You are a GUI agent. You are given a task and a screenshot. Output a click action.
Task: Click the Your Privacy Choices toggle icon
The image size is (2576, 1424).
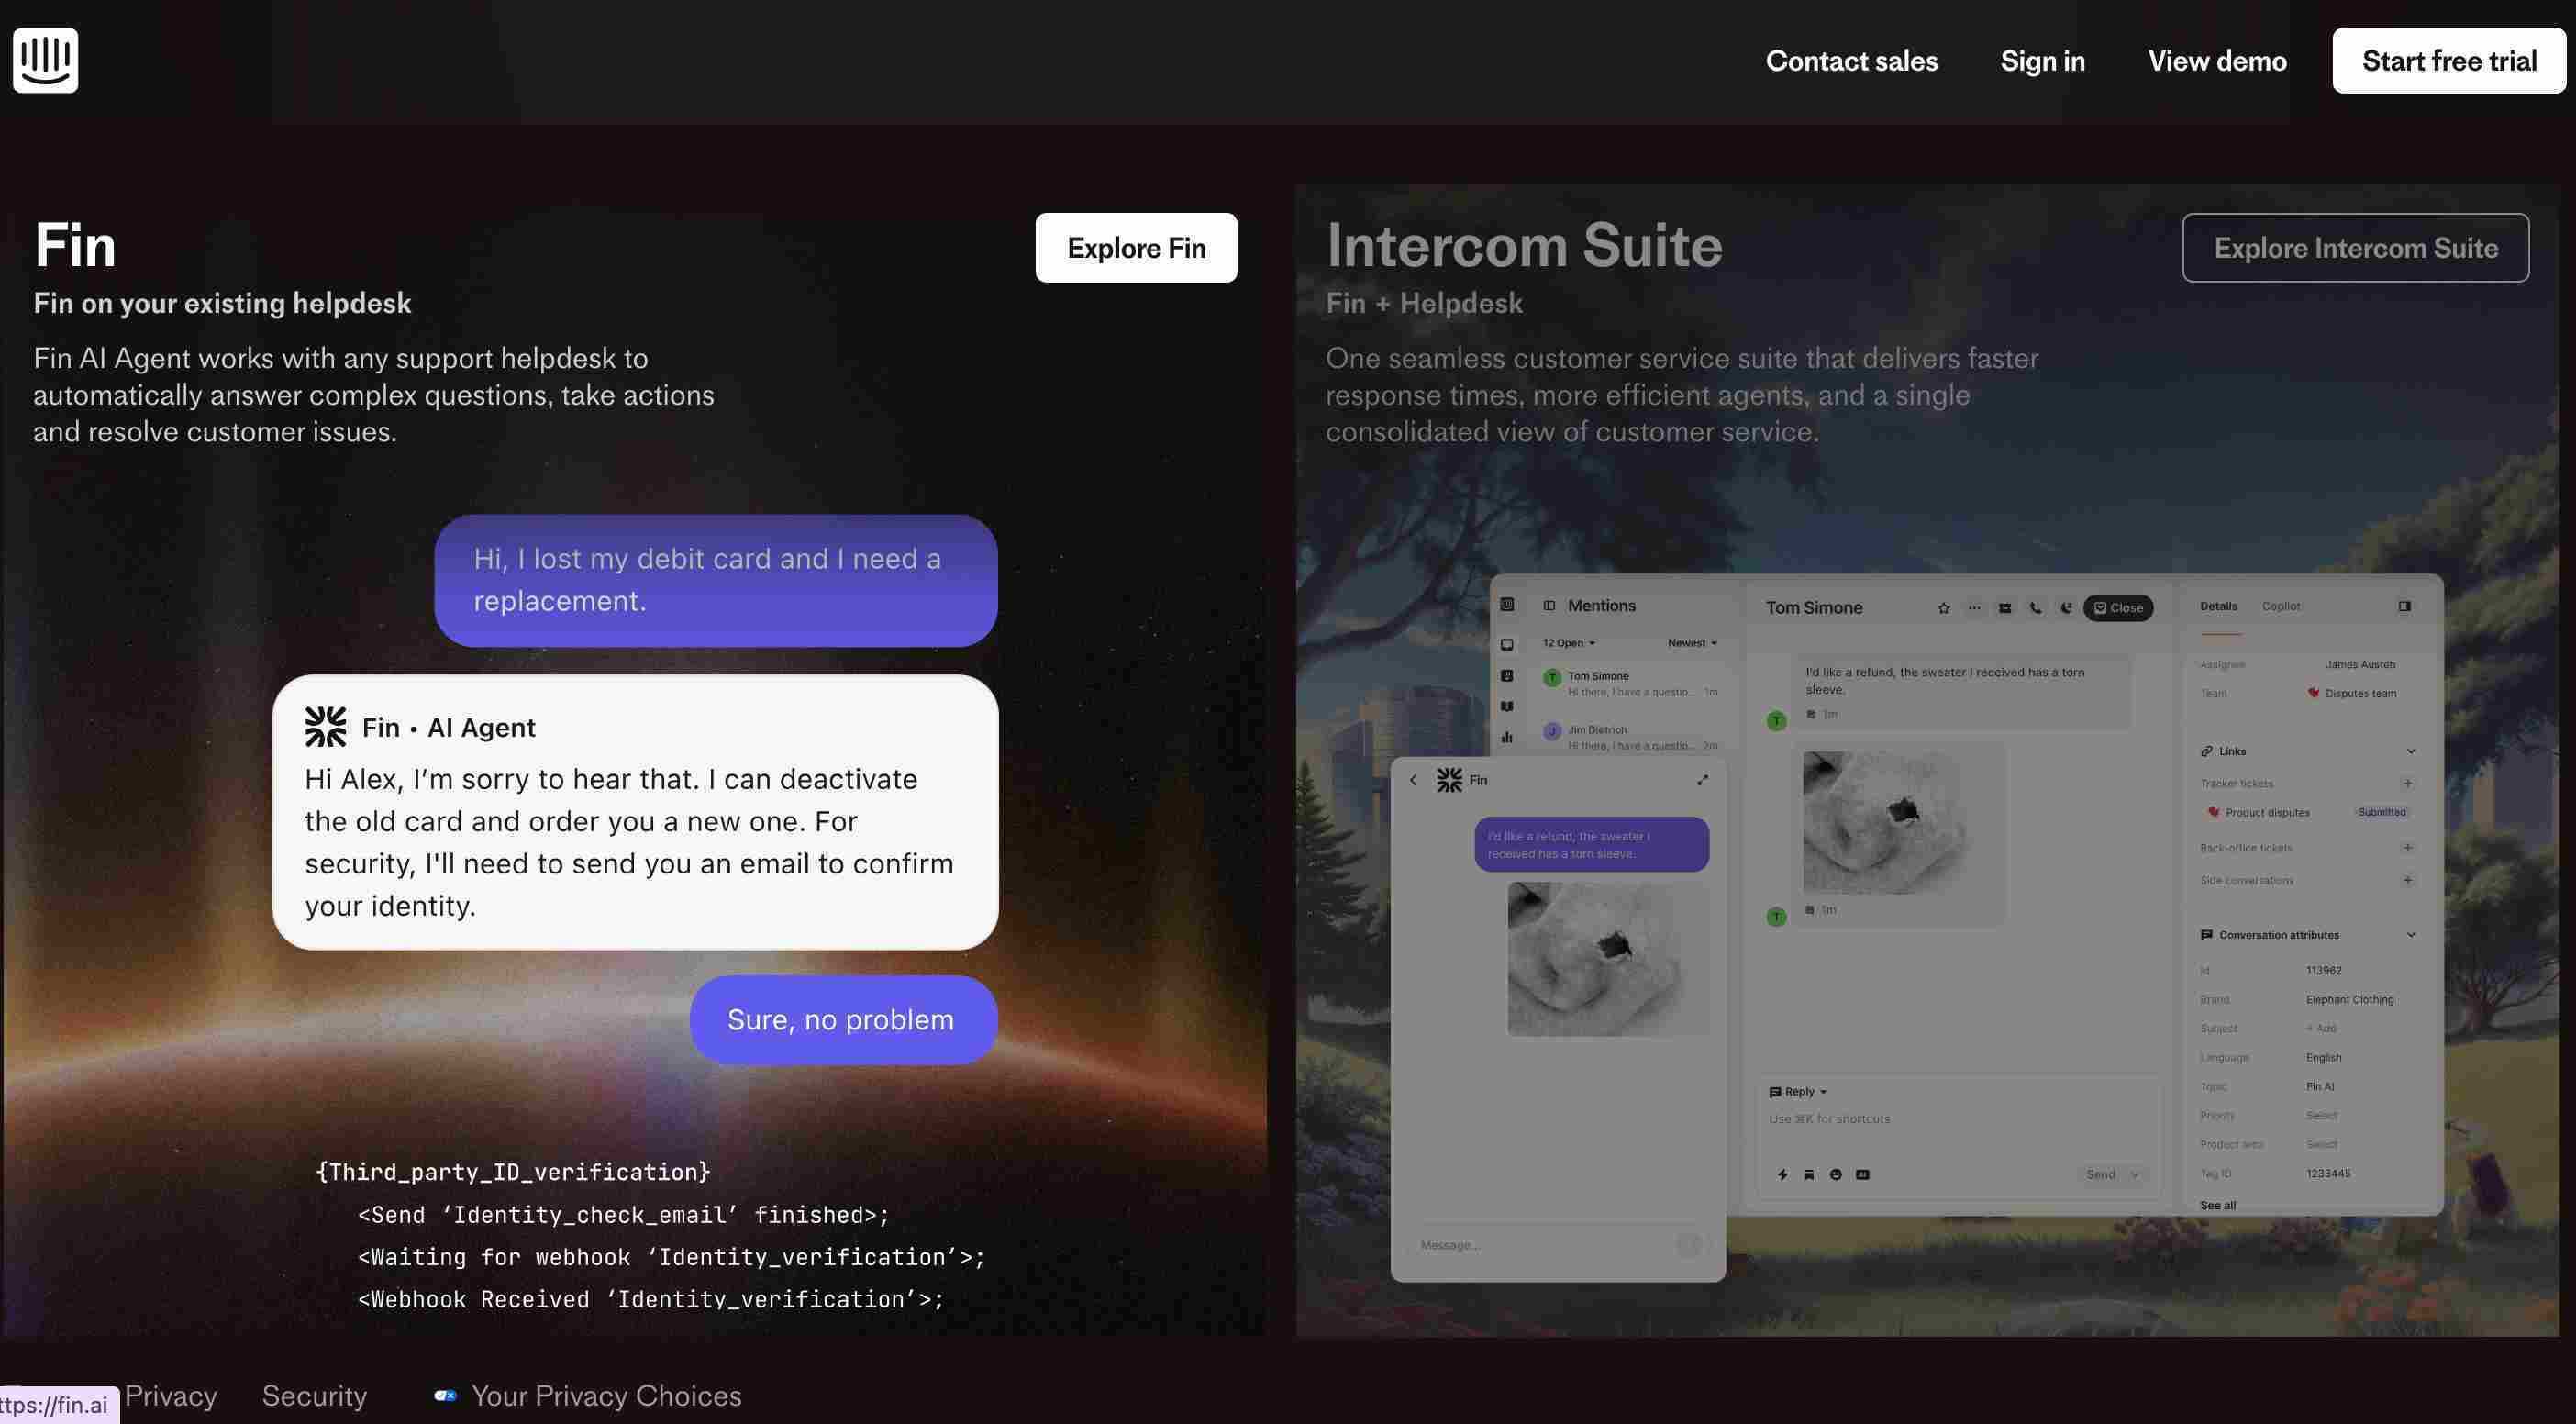[445, 1395]
